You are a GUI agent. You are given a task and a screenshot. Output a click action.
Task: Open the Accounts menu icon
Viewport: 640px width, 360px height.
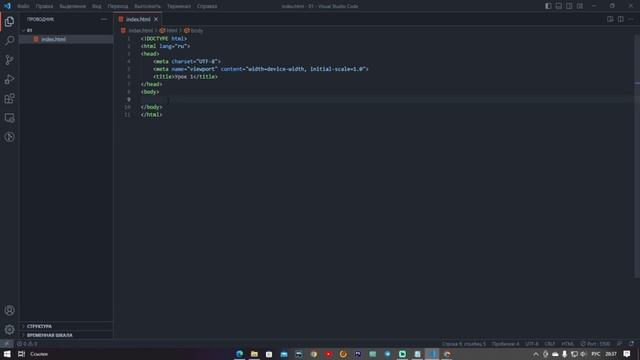pyautogui.click(x=9, y=310)
